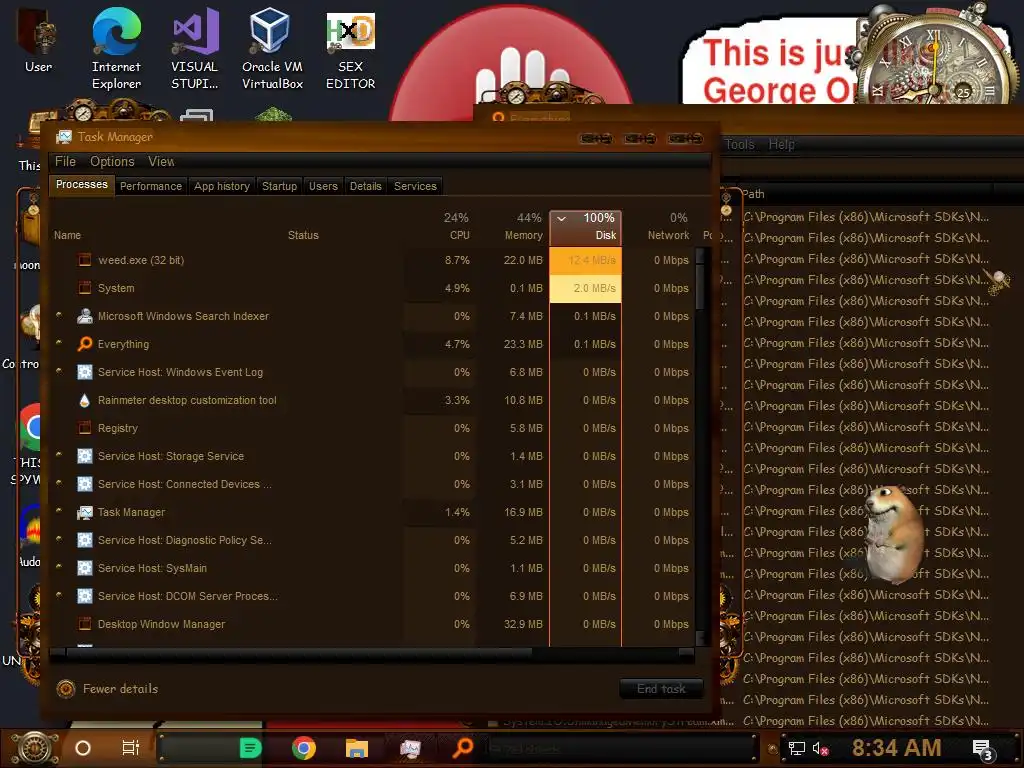Click the 8:34 AM taskbar clock
Image resolution: width=1024 pixels, height=768 pixels.
point(896,748)
